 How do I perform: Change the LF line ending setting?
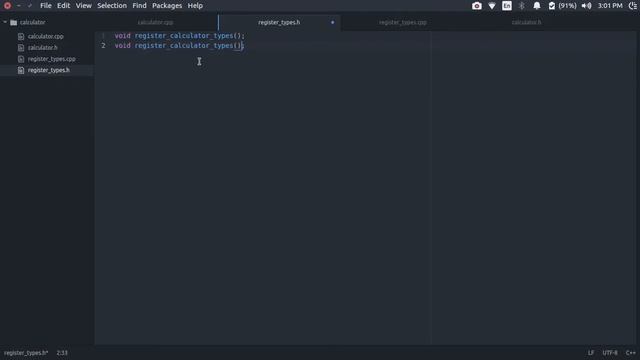(591, 353)
